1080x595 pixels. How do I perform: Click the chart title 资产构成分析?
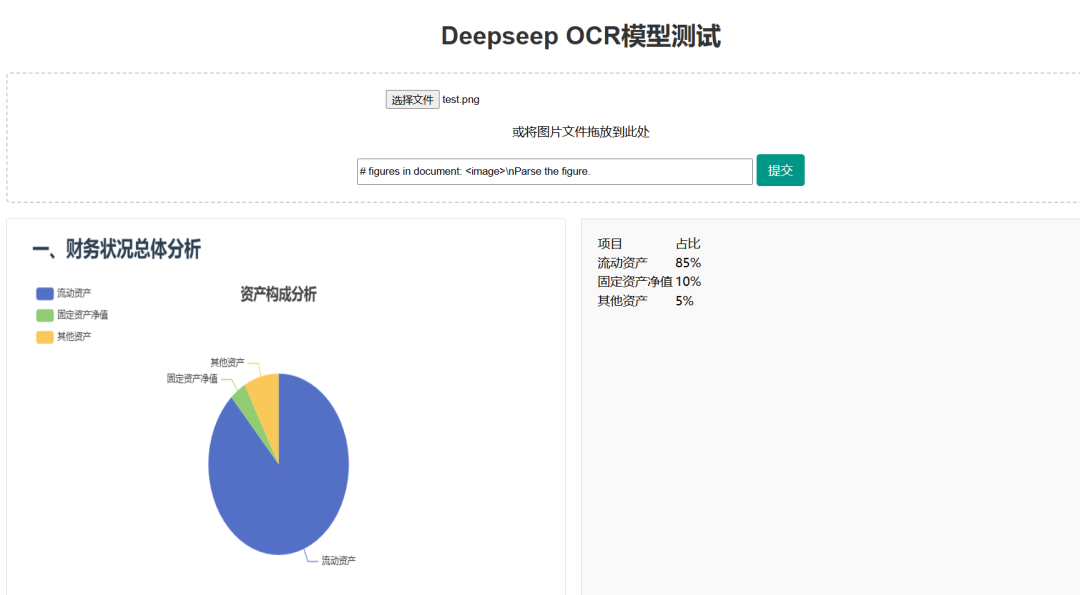click(278, 294)
